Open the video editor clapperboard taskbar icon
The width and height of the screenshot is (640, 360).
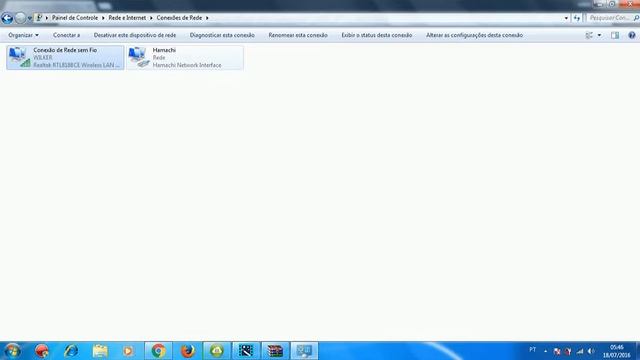coord(246,351)
